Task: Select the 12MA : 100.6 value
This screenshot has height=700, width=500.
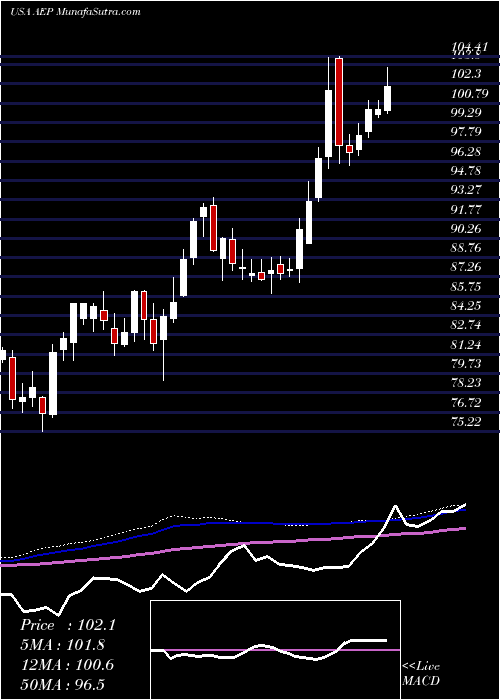Action: tap(67, 665)
